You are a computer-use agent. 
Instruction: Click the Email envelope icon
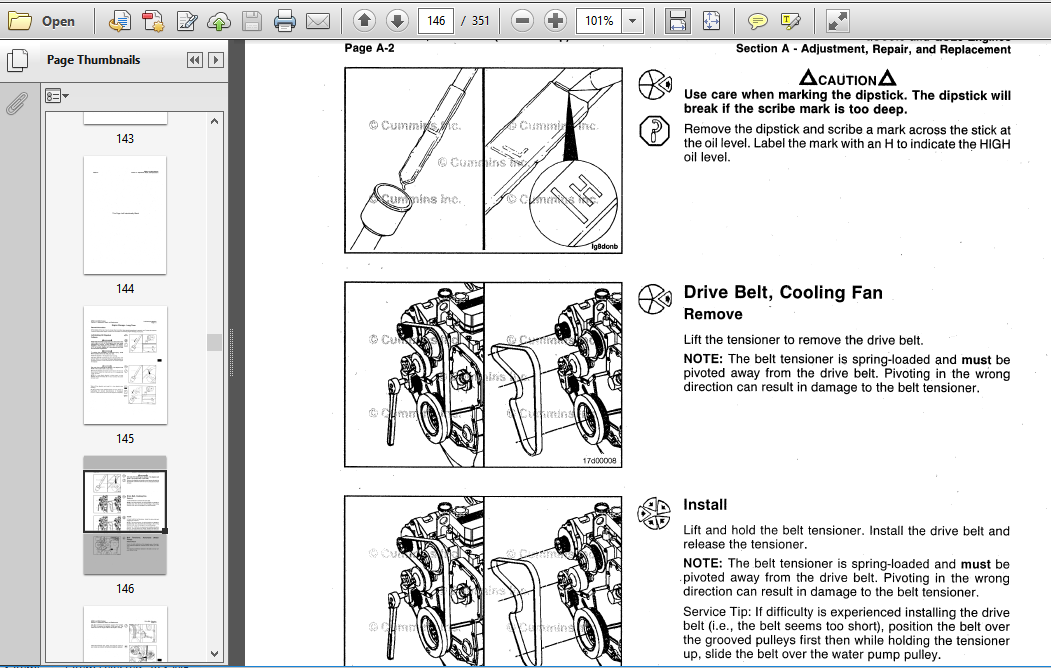(318, 21)
